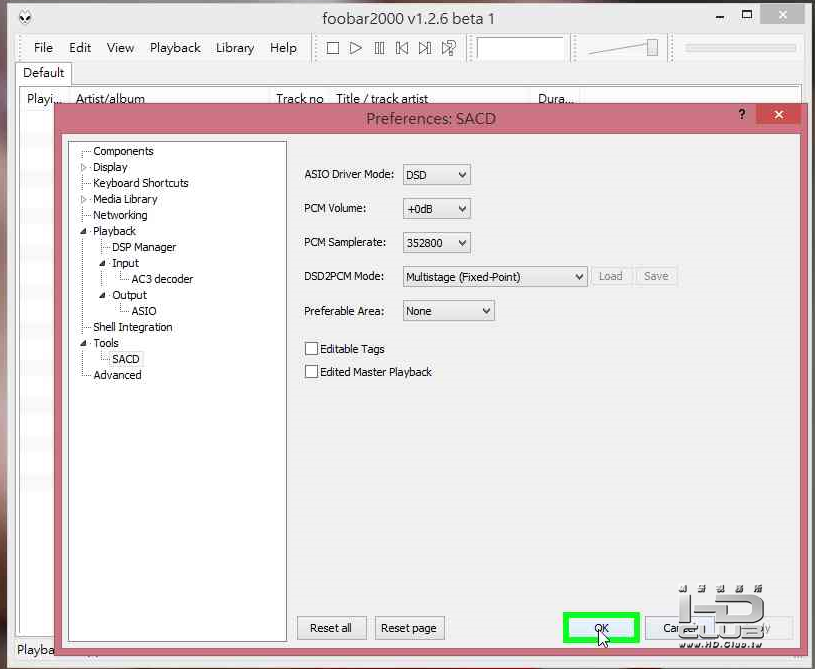This screenshot has height=669, width=815.
Task: Select the Output tree item label
Action: coord(129,295)
